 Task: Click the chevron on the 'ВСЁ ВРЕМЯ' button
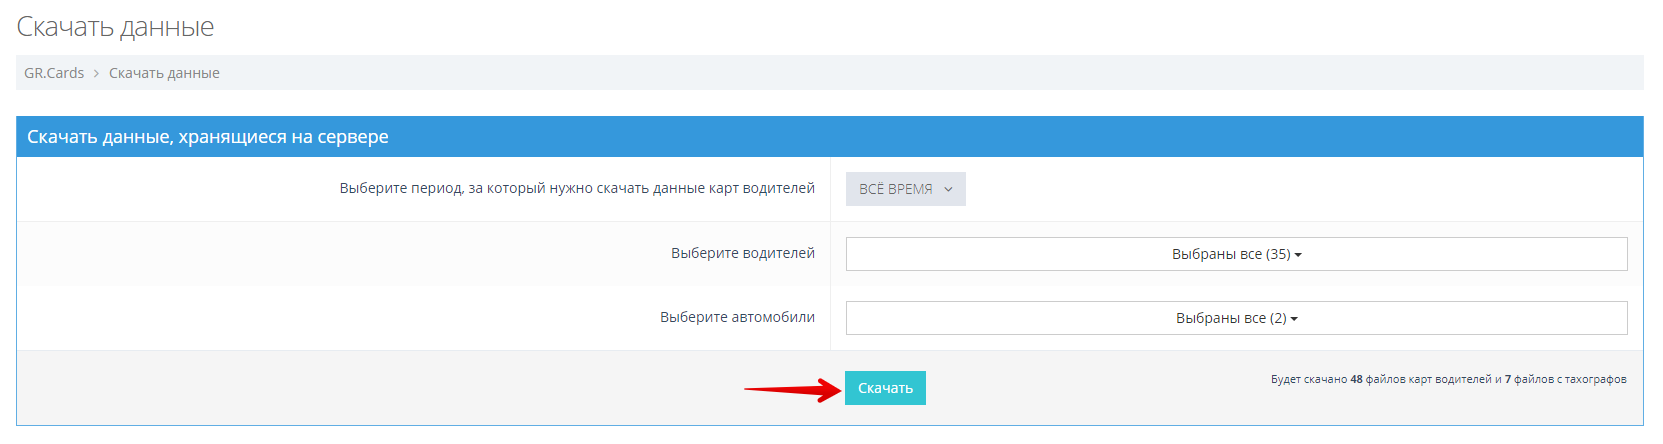point(948,189)
